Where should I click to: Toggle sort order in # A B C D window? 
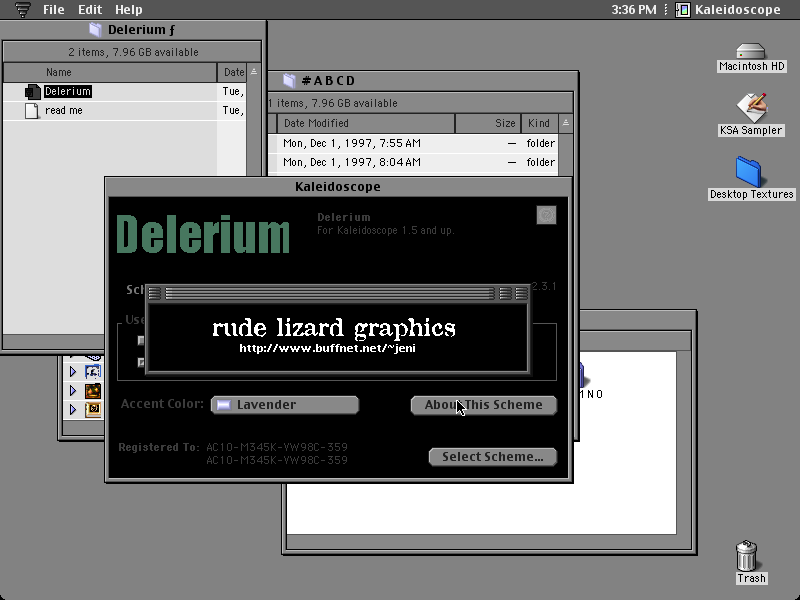pyautogui.click(x=566, y=123)
